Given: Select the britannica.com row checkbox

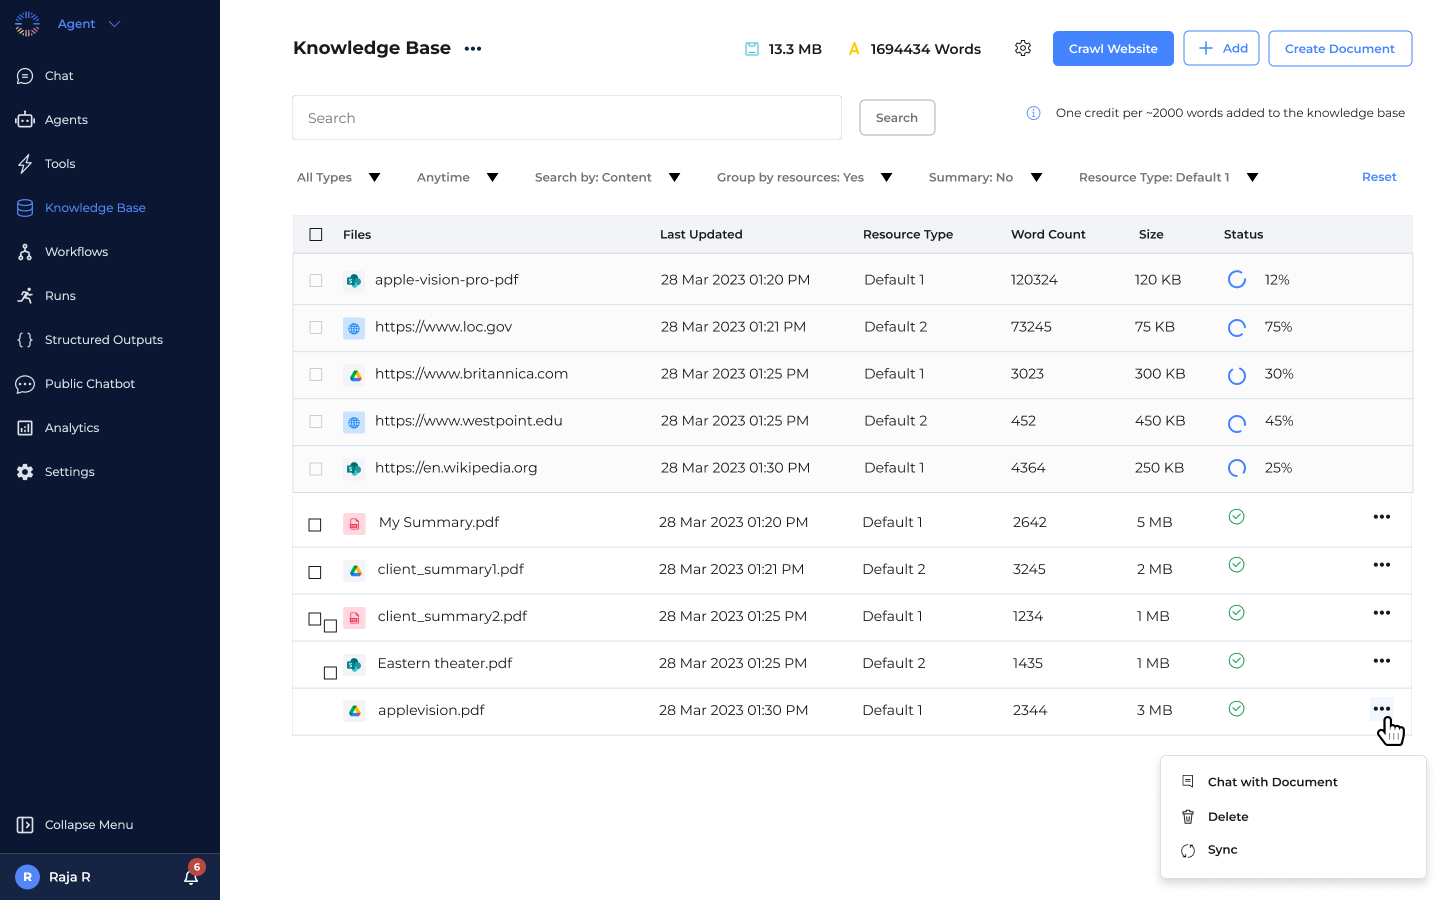Looking at the screenshot, I should 316,374.
